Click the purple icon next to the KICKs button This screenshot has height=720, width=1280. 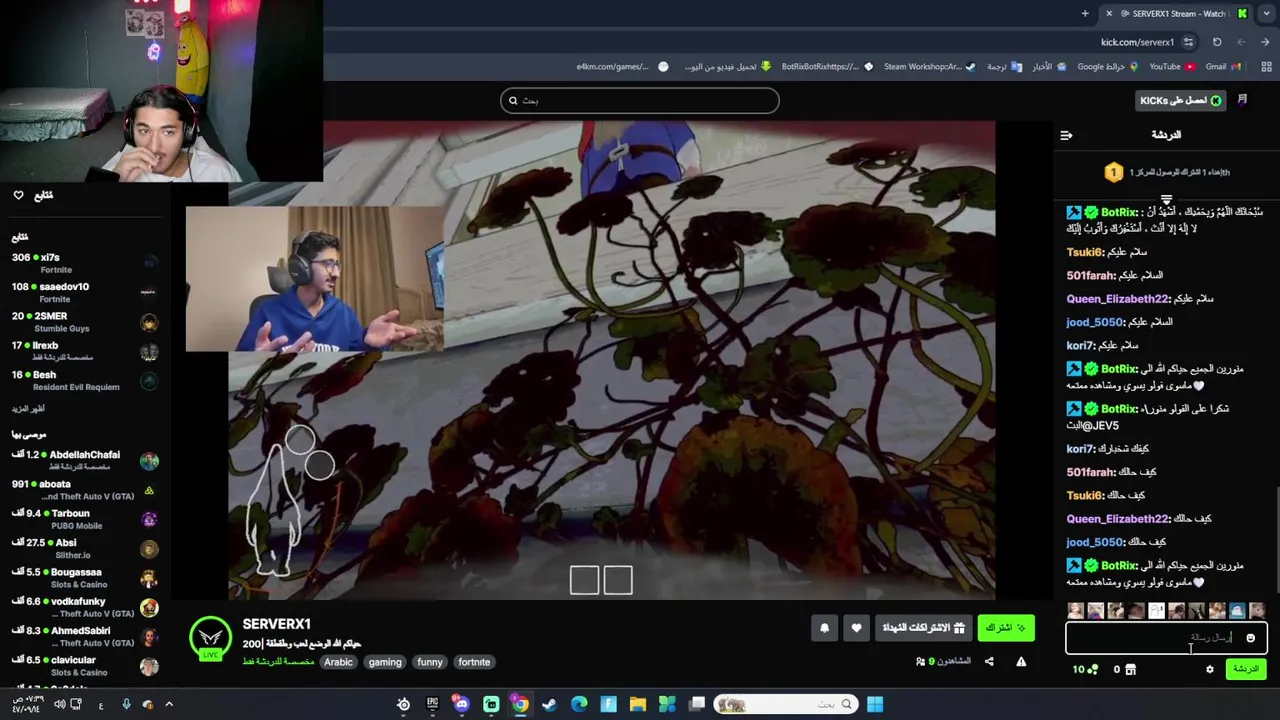click(1242, 100)
